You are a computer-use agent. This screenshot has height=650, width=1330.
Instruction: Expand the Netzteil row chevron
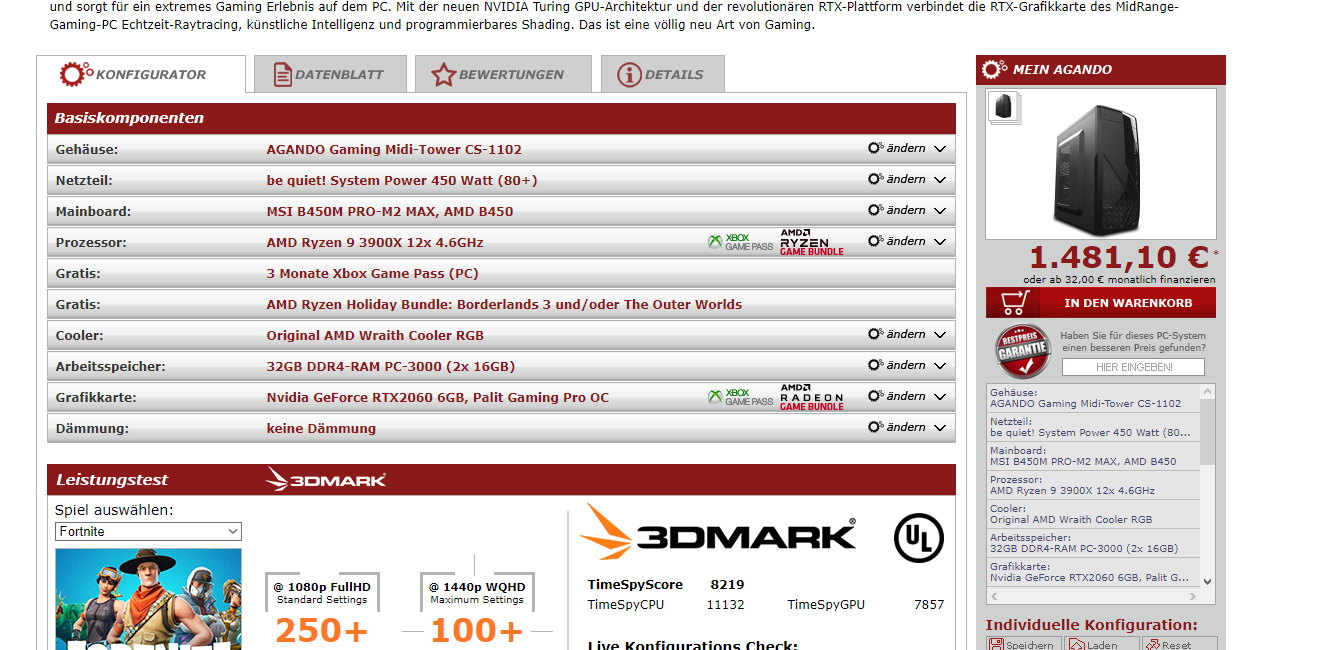click(x=939, y=180)
